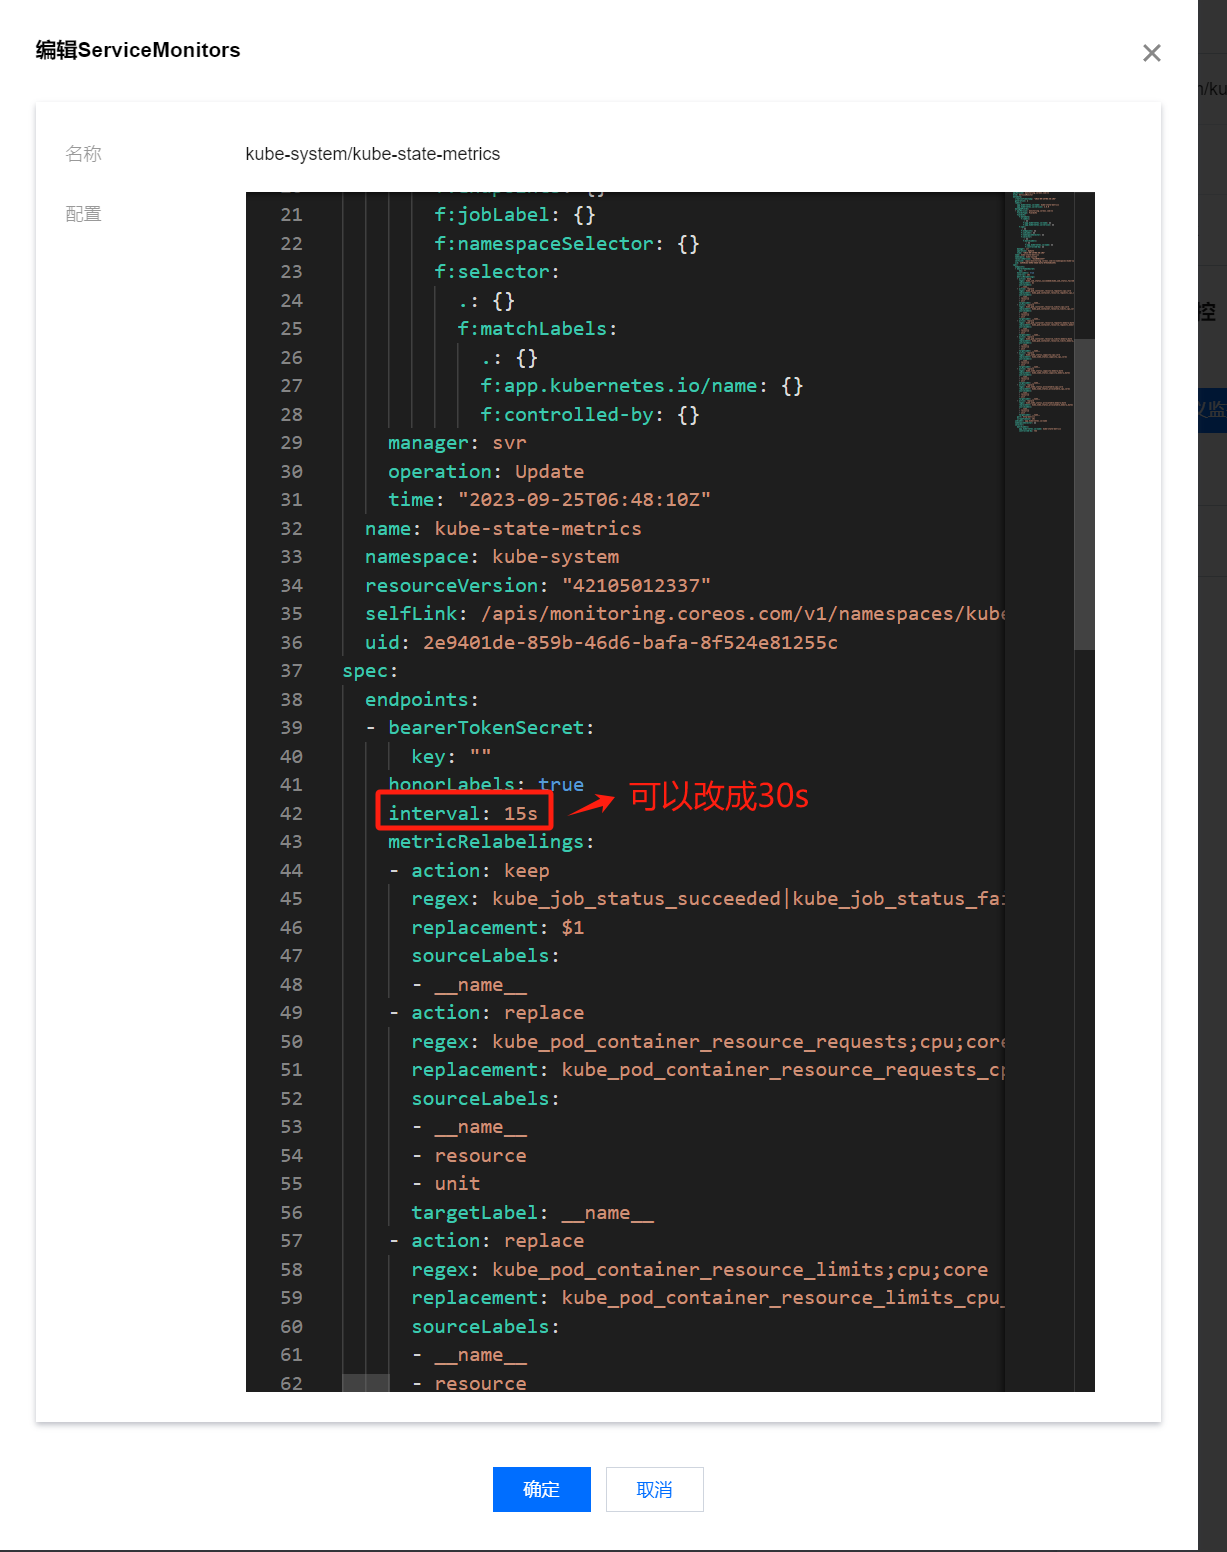Click the blue 确定 confirm button
1227x1552 pixels.
point(541,1489)
